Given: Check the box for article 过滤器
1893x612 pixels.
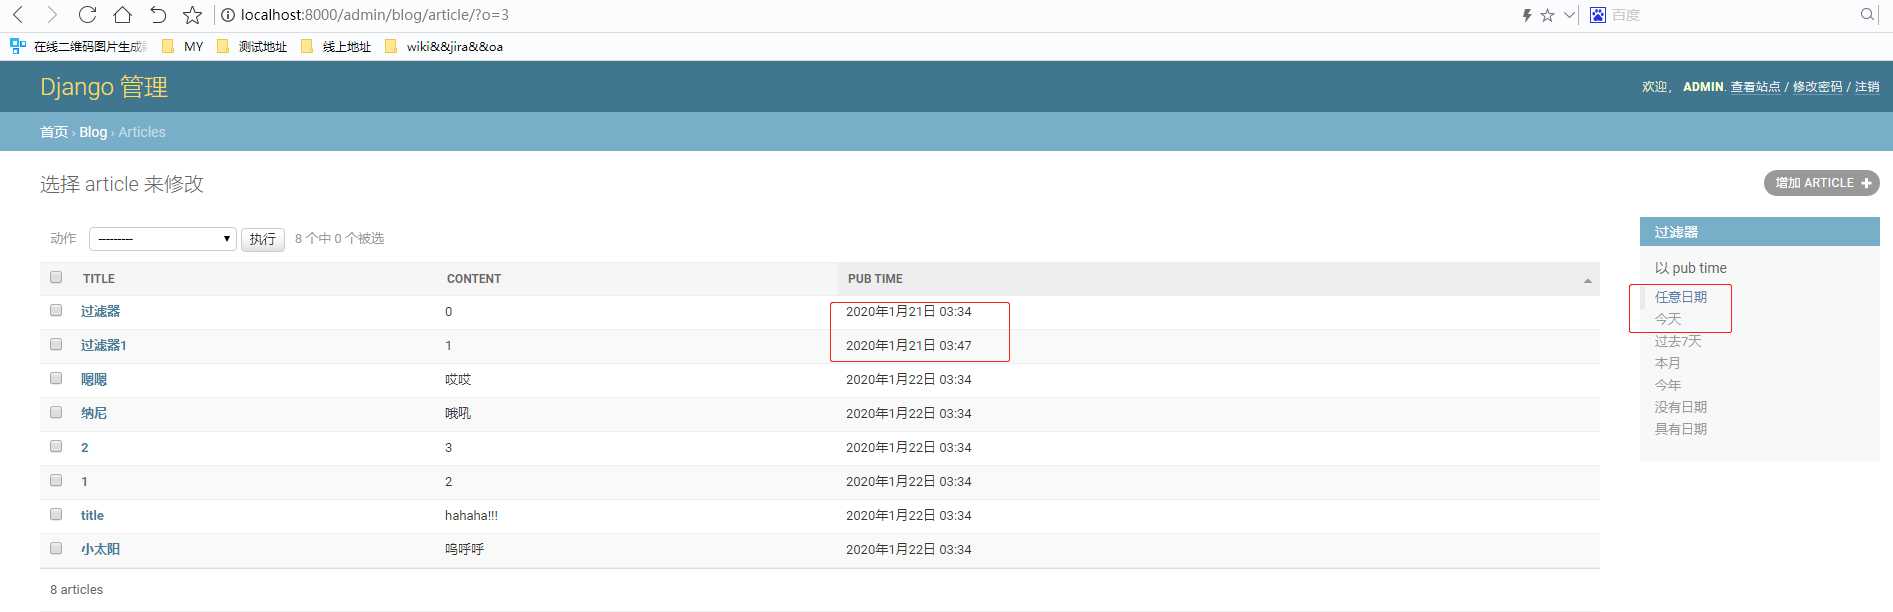Looking at the screenshot, I should tap(56, 310).
